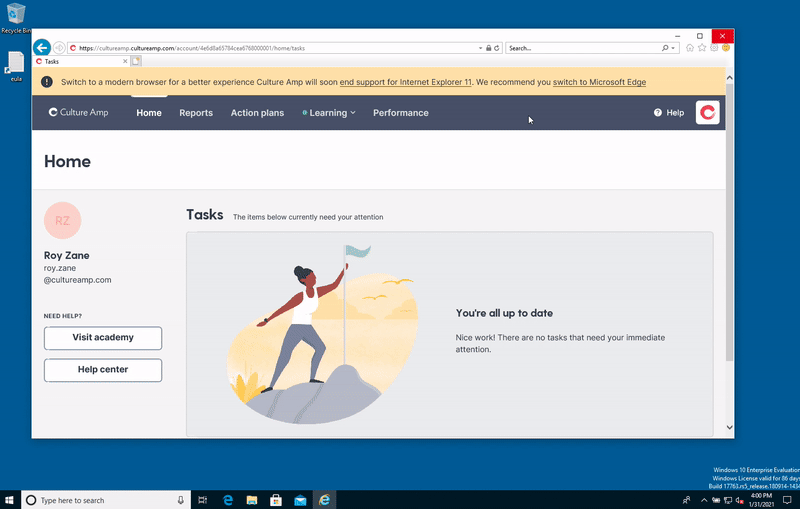Open File Explorer from the taskbar

click(x=252, y=500)
